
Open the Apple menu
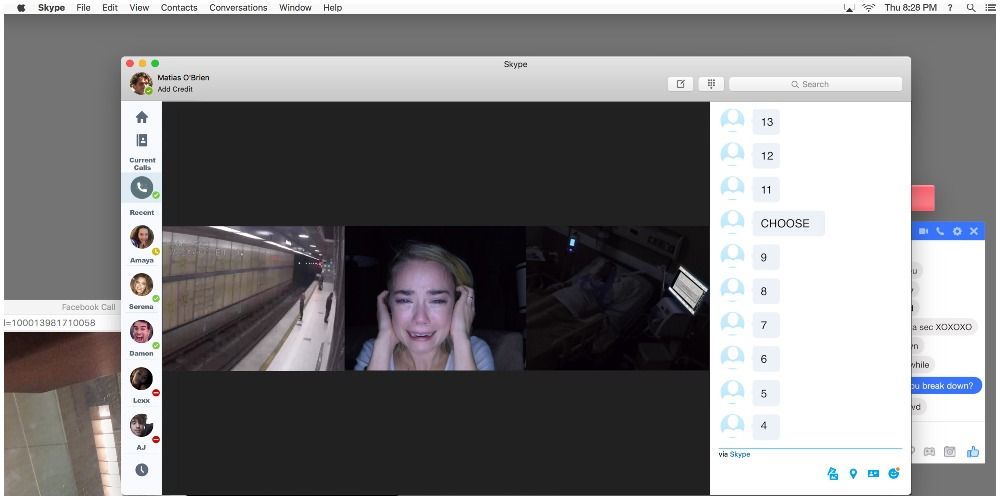(x=21, y=8)
